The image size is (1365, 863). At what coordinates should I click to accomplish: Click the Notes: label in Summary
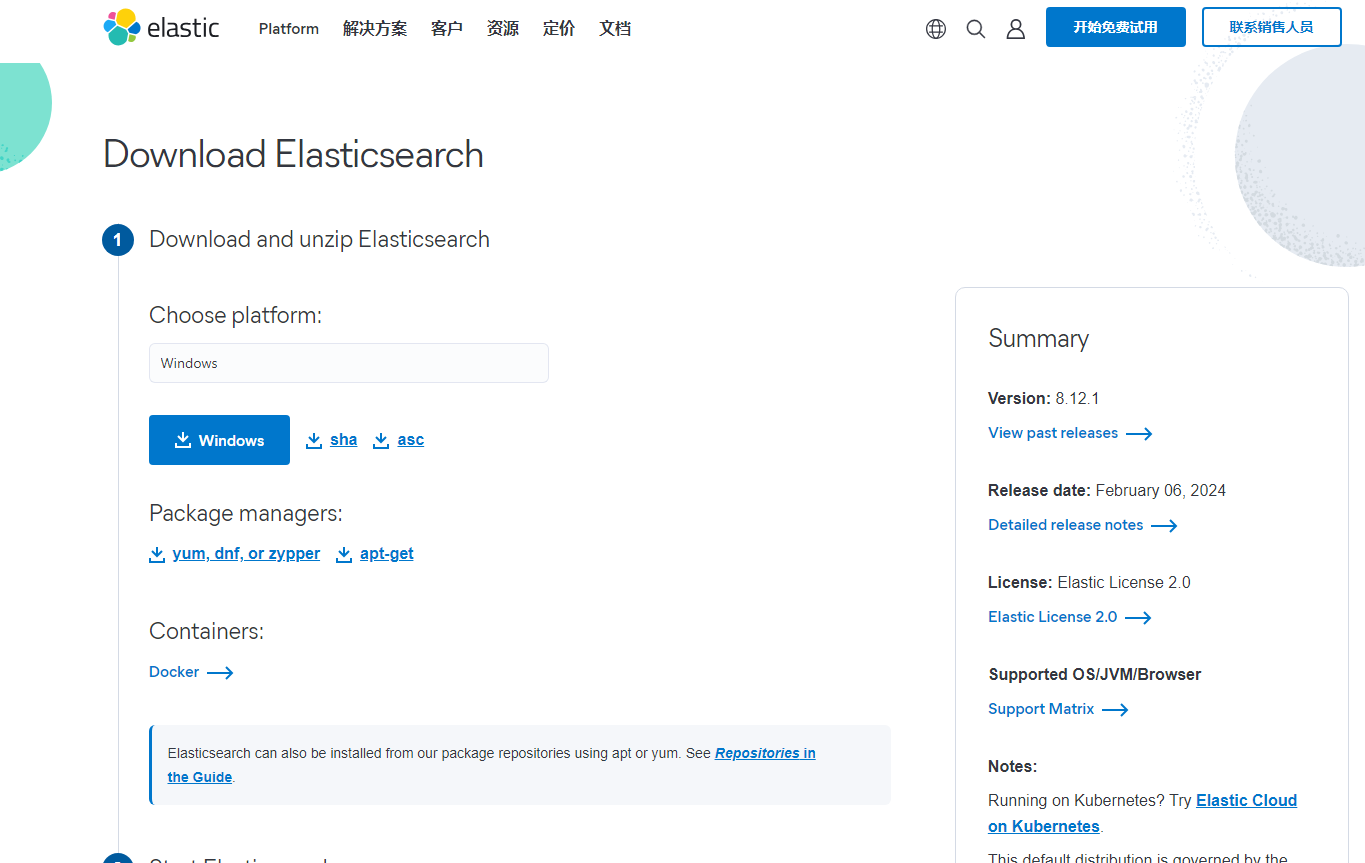[x=1013, y=766]
